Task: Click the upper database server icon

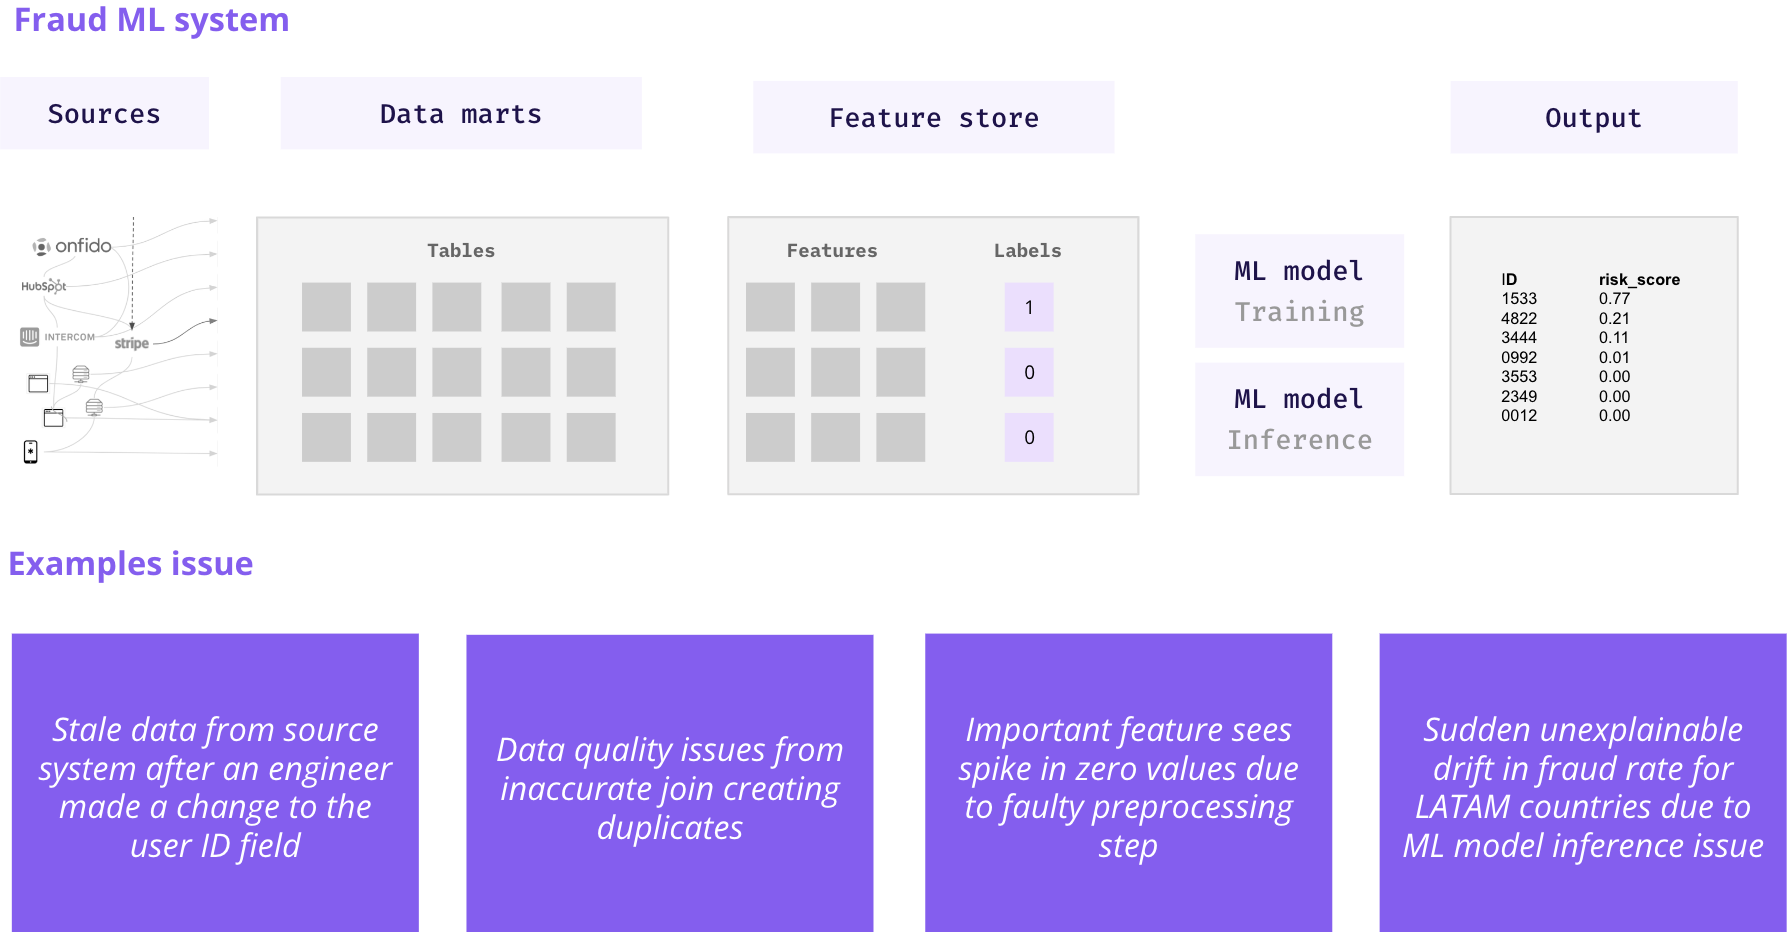Action: (81, 374)
